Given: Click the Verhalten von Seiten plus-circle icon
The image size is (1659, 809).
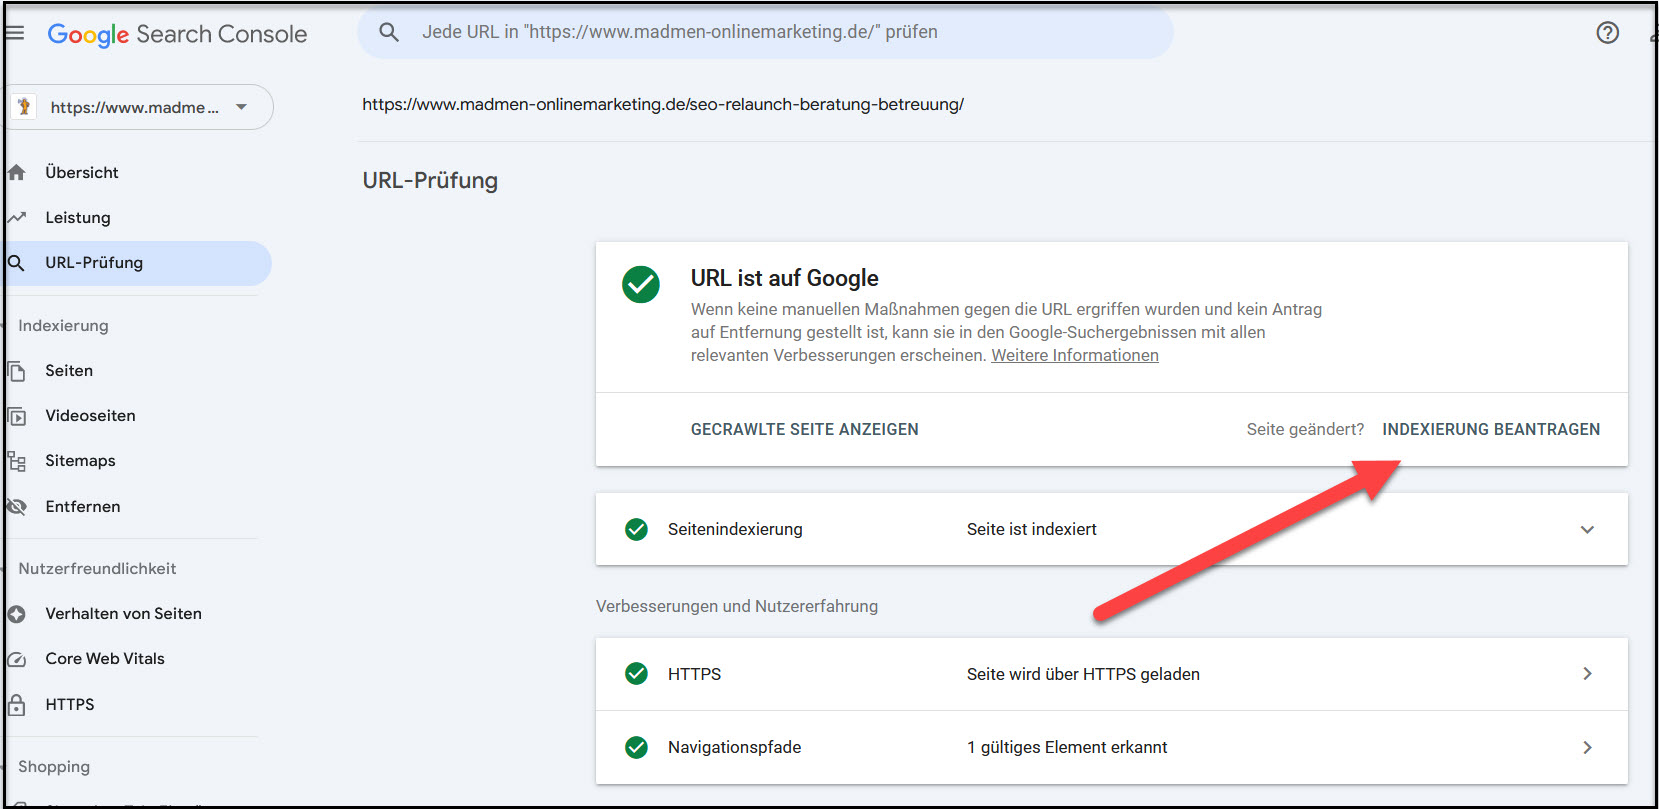Looking at the screenshot, I should 16,614.
